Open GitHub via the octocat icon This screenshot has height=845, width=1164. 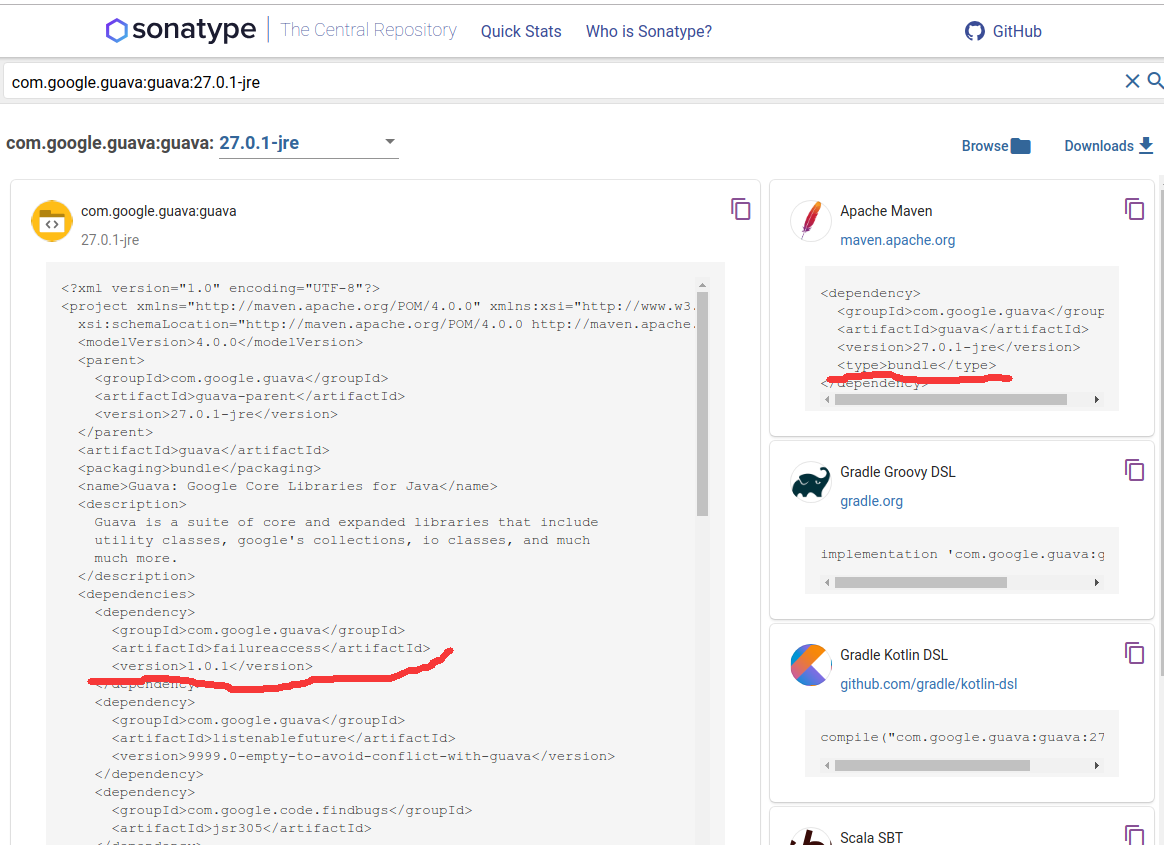pos(974,31)
